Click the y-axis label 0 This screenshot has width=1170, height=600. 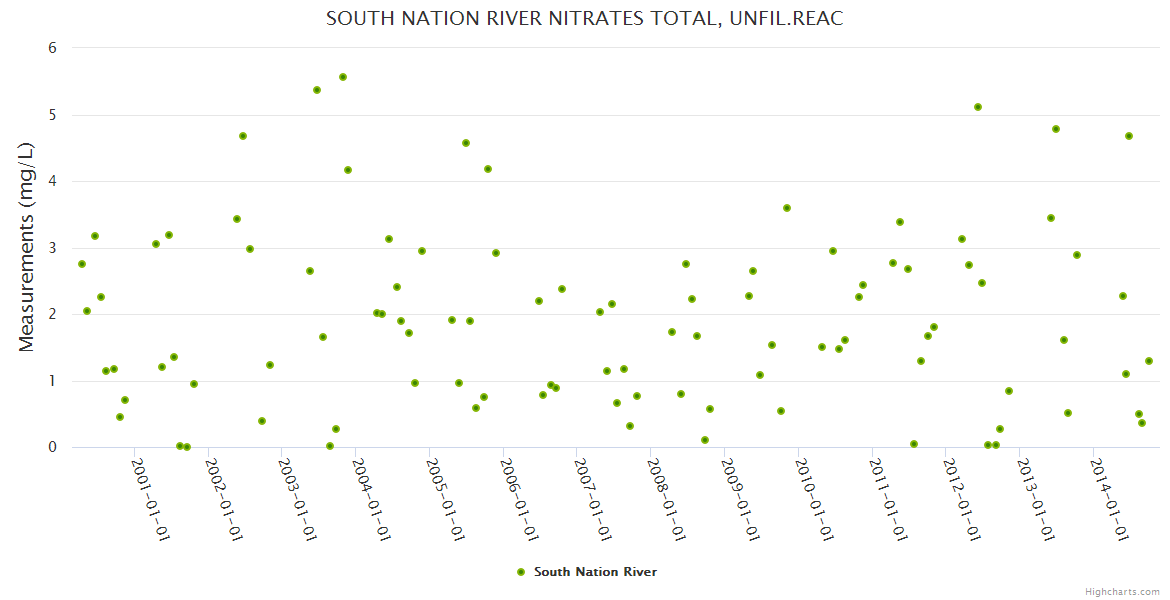point(52,447)
